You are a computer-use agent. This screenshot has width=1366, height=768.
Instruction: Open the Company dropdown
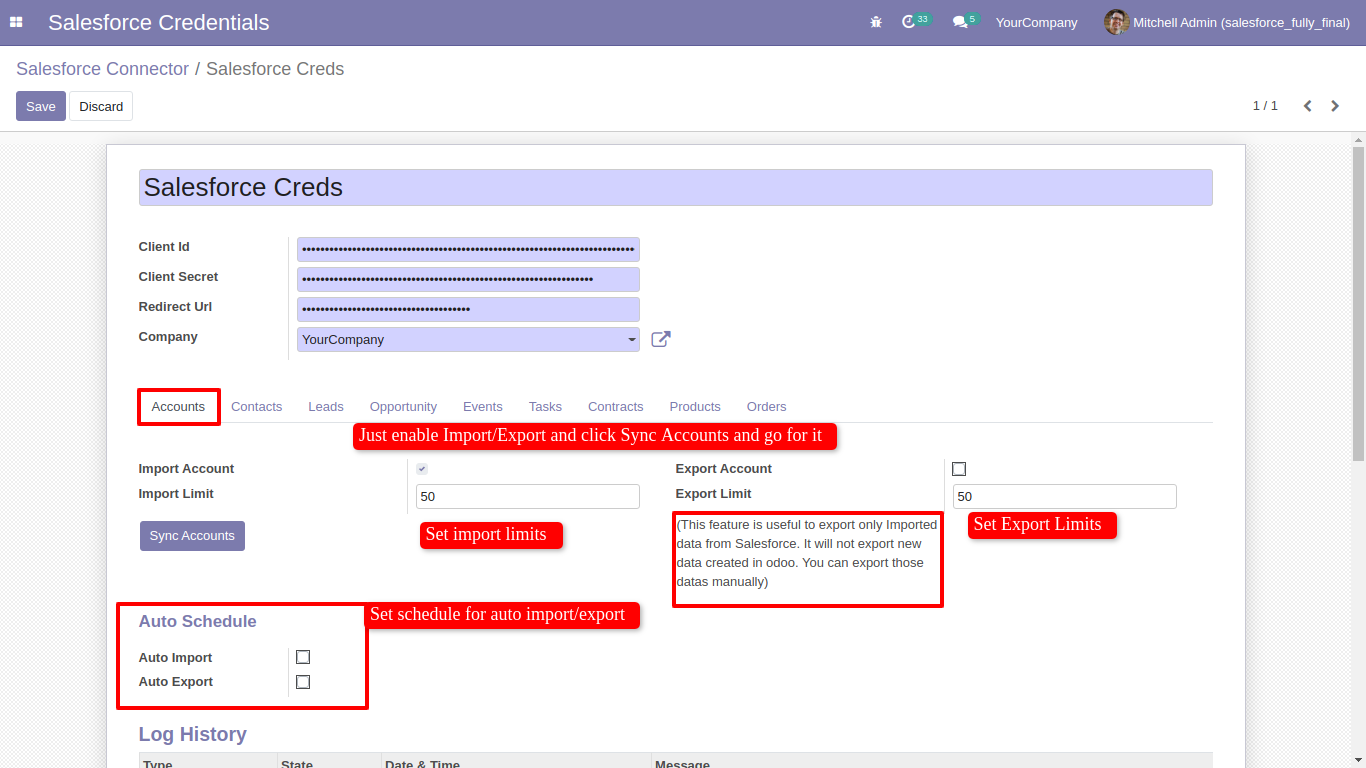468,339
